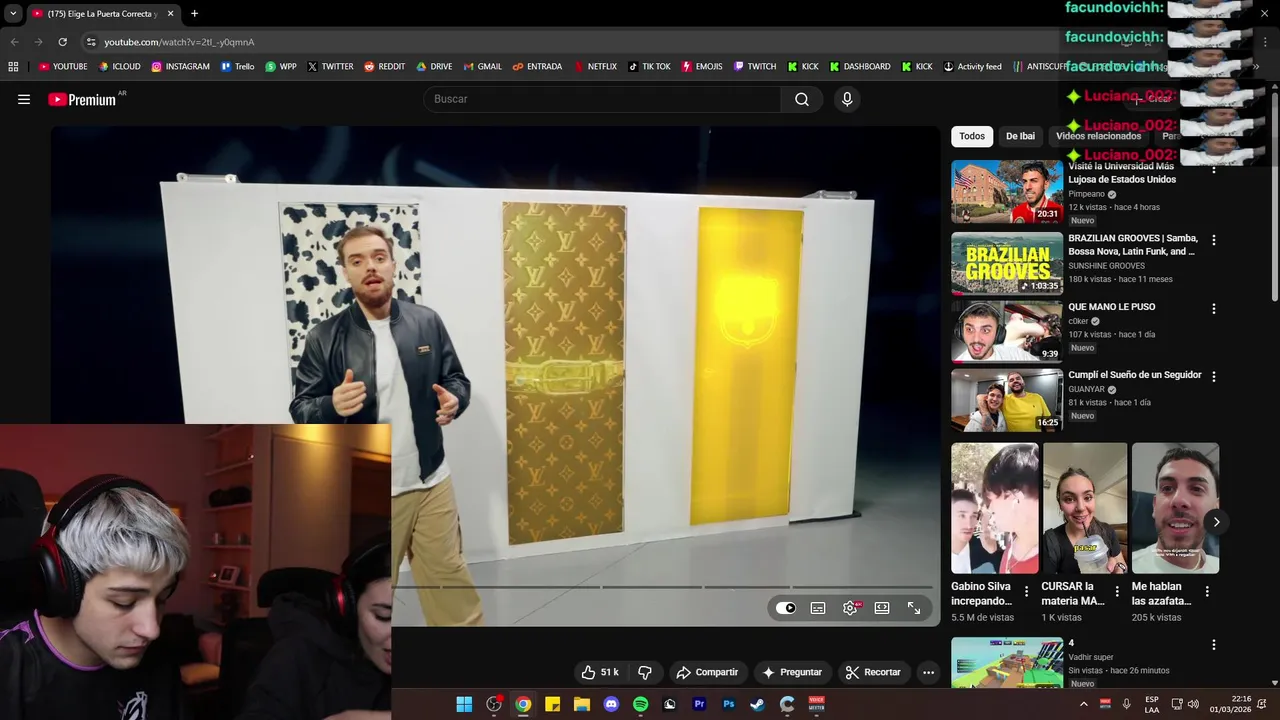The height and width of the screenshot is (720, 1280).
Task: Open the INSTAGRAM bookmark
Action: (180, 67)
